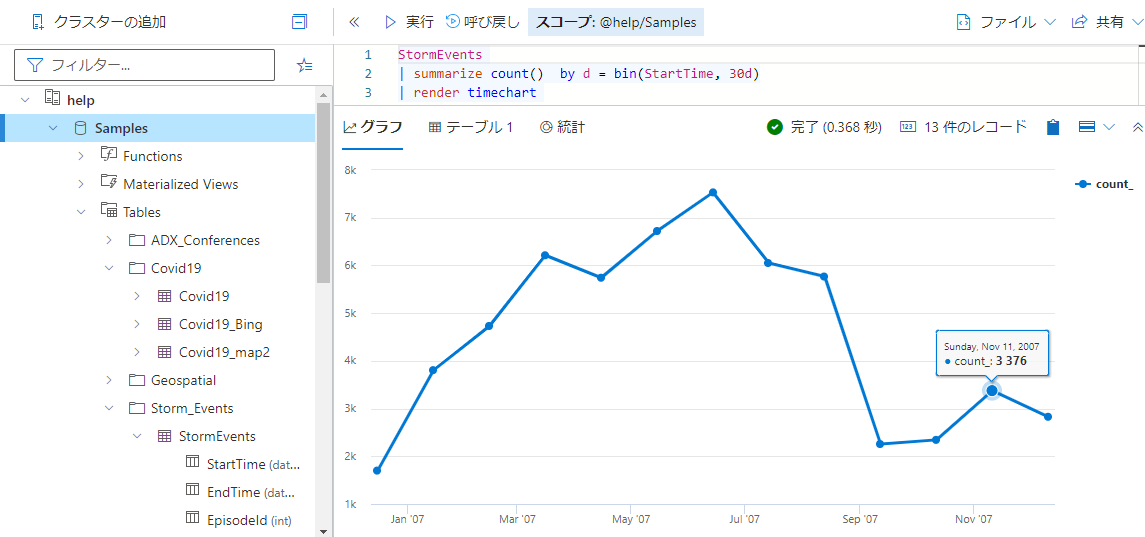Switch to the 統計 stats tab
The image size is (1145, 537).
[562, 127]
